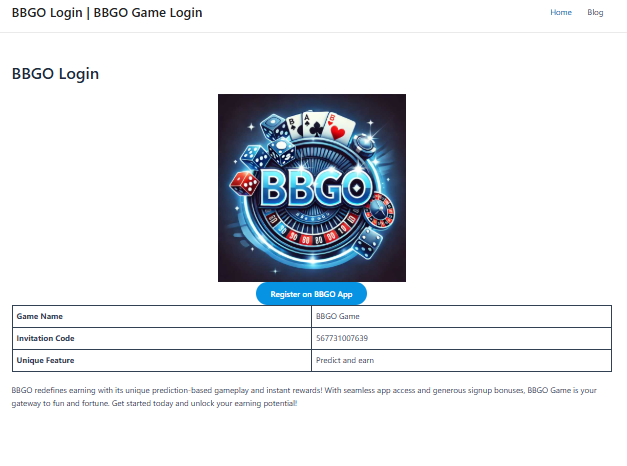Open the Blog navigation link
This screenshot has height=466, width=627.
pos(595,12)
